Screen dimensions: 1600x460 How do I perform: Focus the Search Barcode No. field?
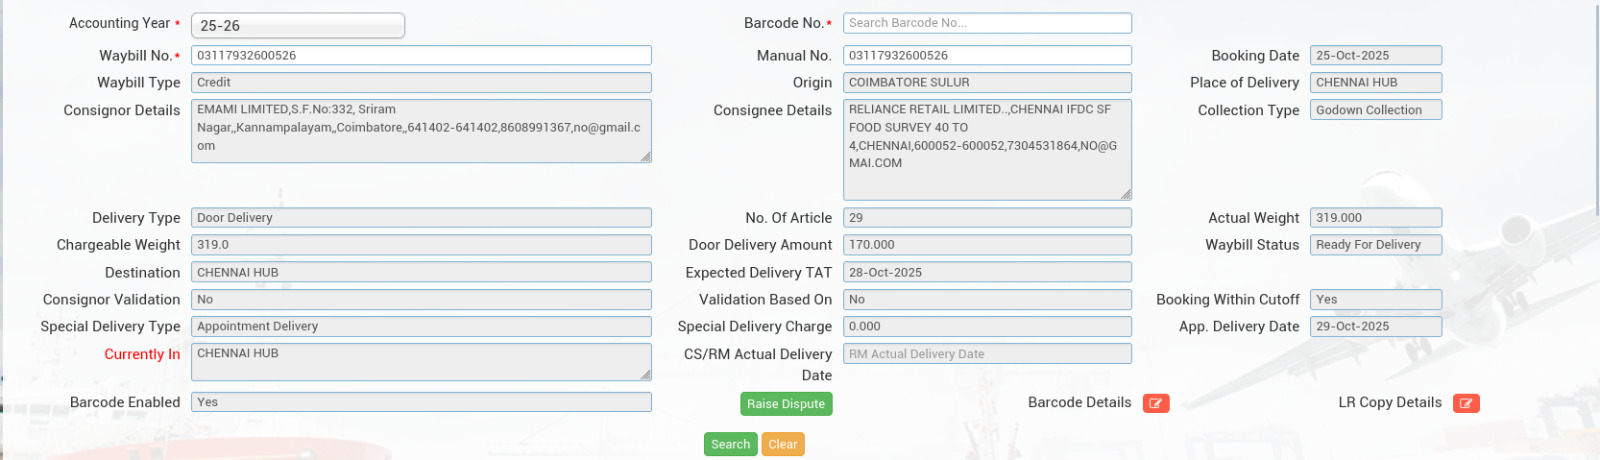(x=987, y=23)
